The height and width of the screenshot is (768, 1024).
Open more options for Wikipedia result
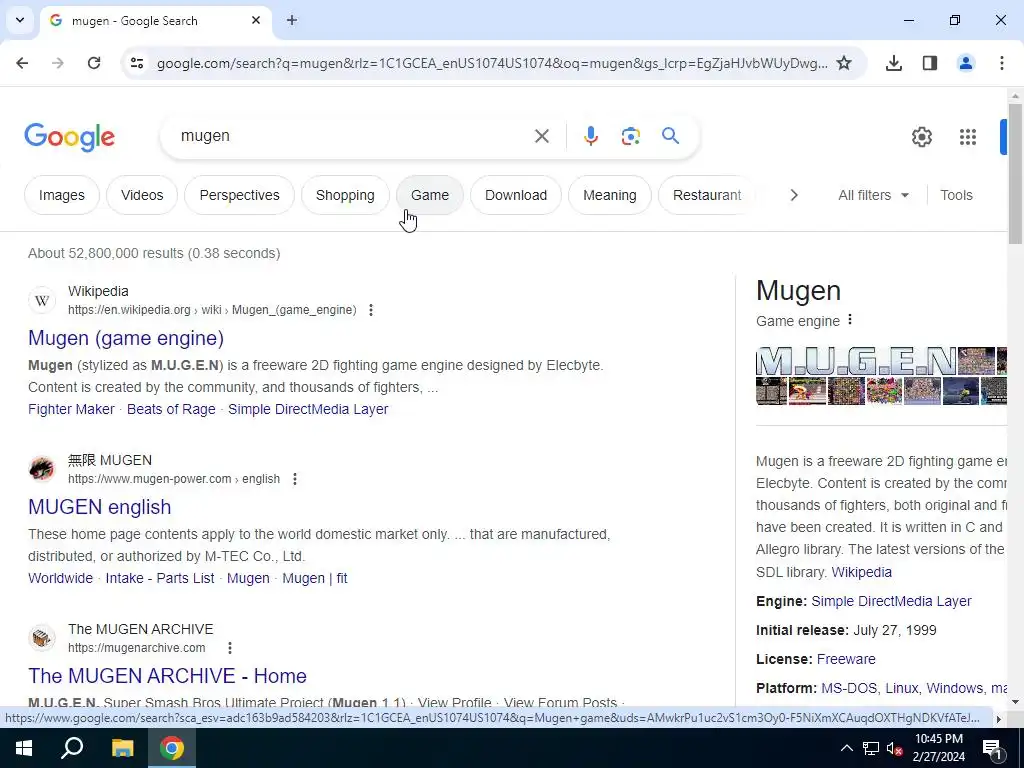pyautogui.click(x=371, y=310)
